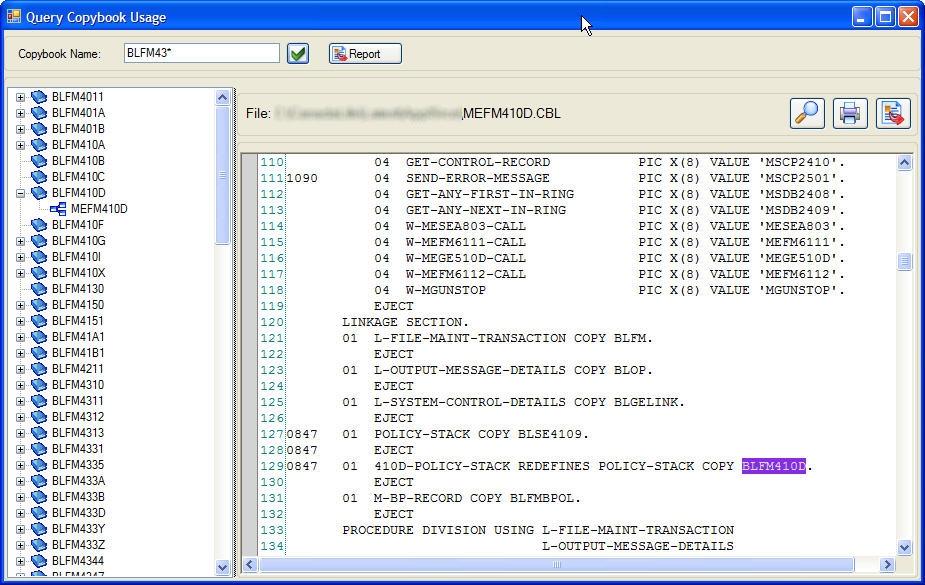
Task: Click the tree panel scroll up arrow
Action: click(x=222, y=97)
